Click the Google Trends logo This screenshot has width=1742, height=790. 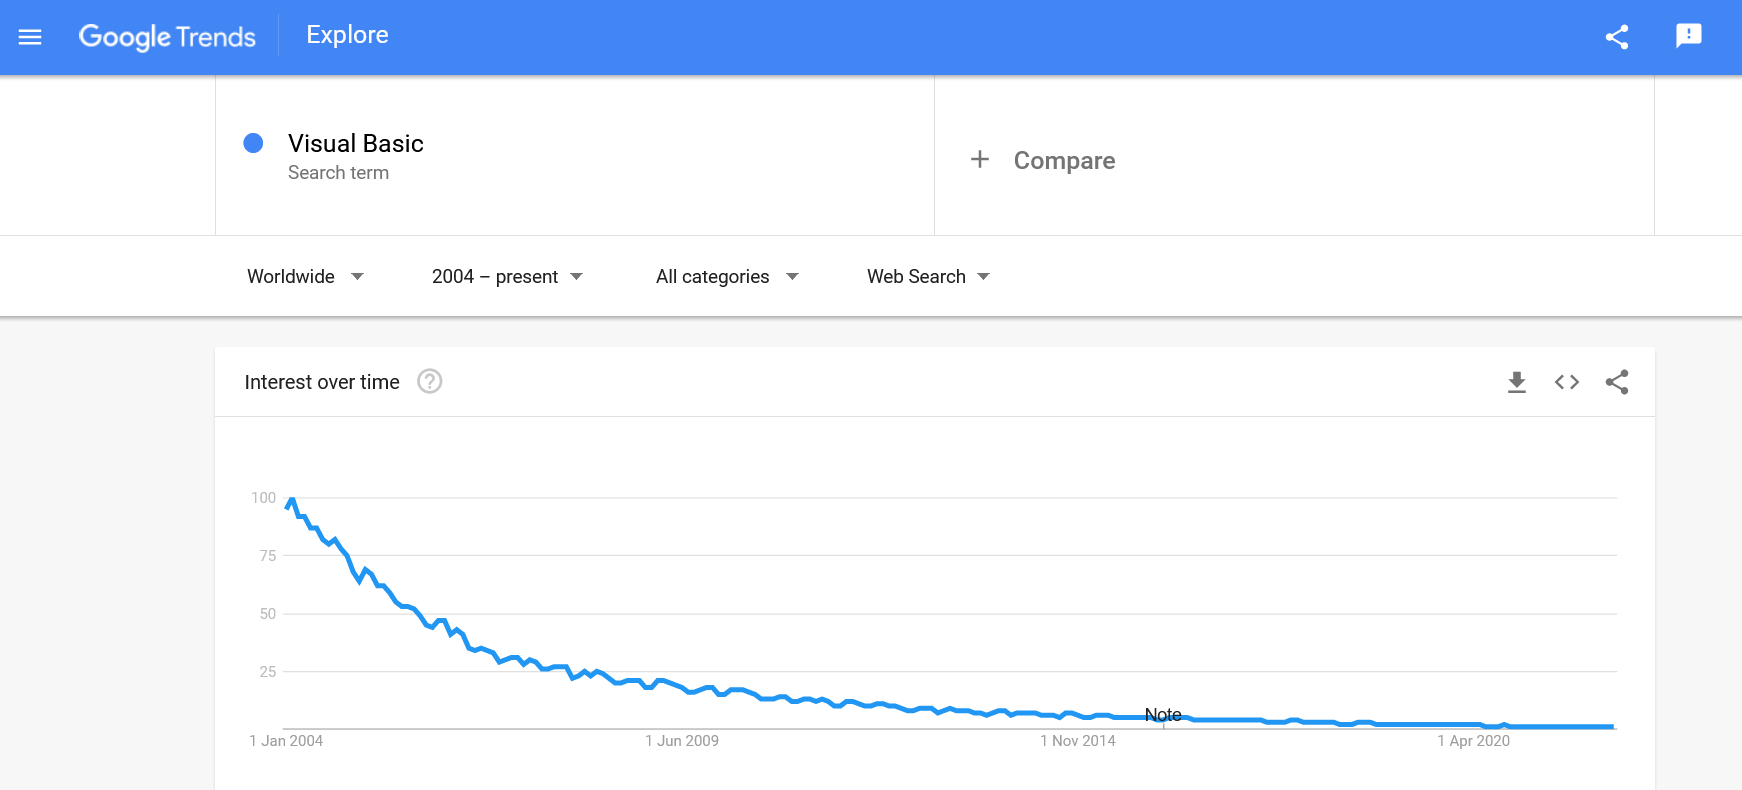167,37
